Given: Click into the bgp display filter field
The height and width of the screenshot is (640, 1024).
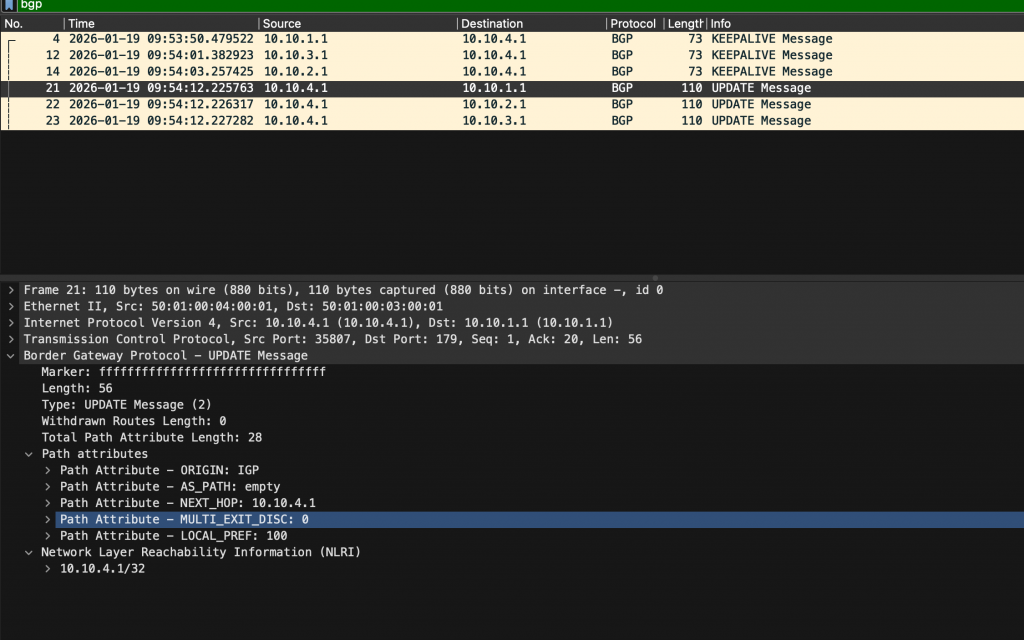Looking at the screenshot, I should point(500,5).
